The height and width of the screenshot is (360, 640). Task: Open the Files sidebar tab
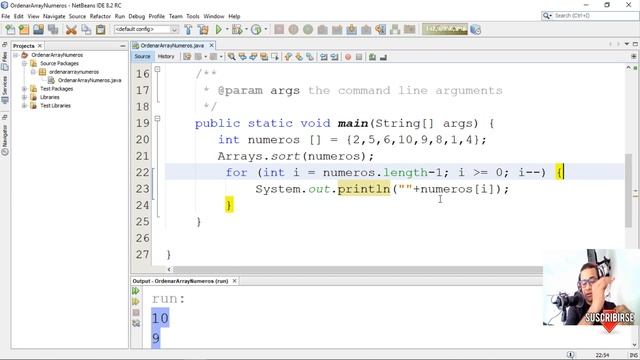pos(5,61)
